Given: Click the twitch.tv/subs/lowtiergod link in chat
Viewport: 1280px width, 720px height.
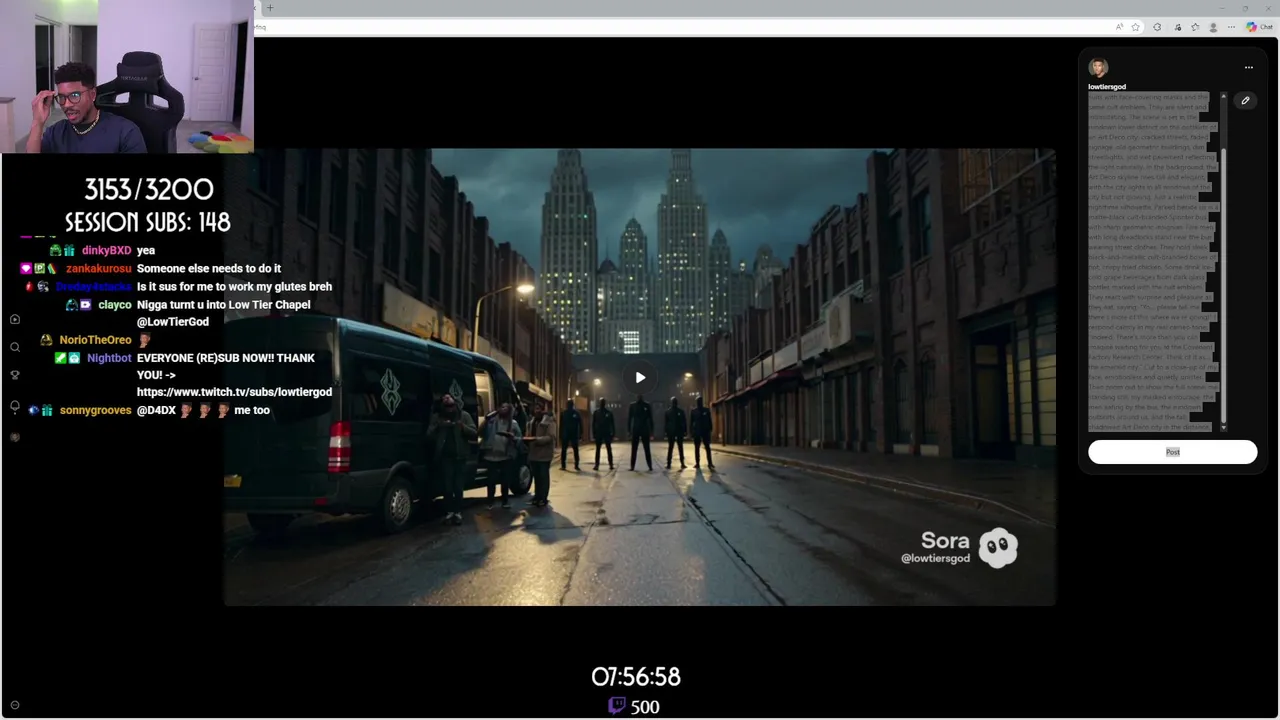Looking at the screenshot, I should pos(234,392).
